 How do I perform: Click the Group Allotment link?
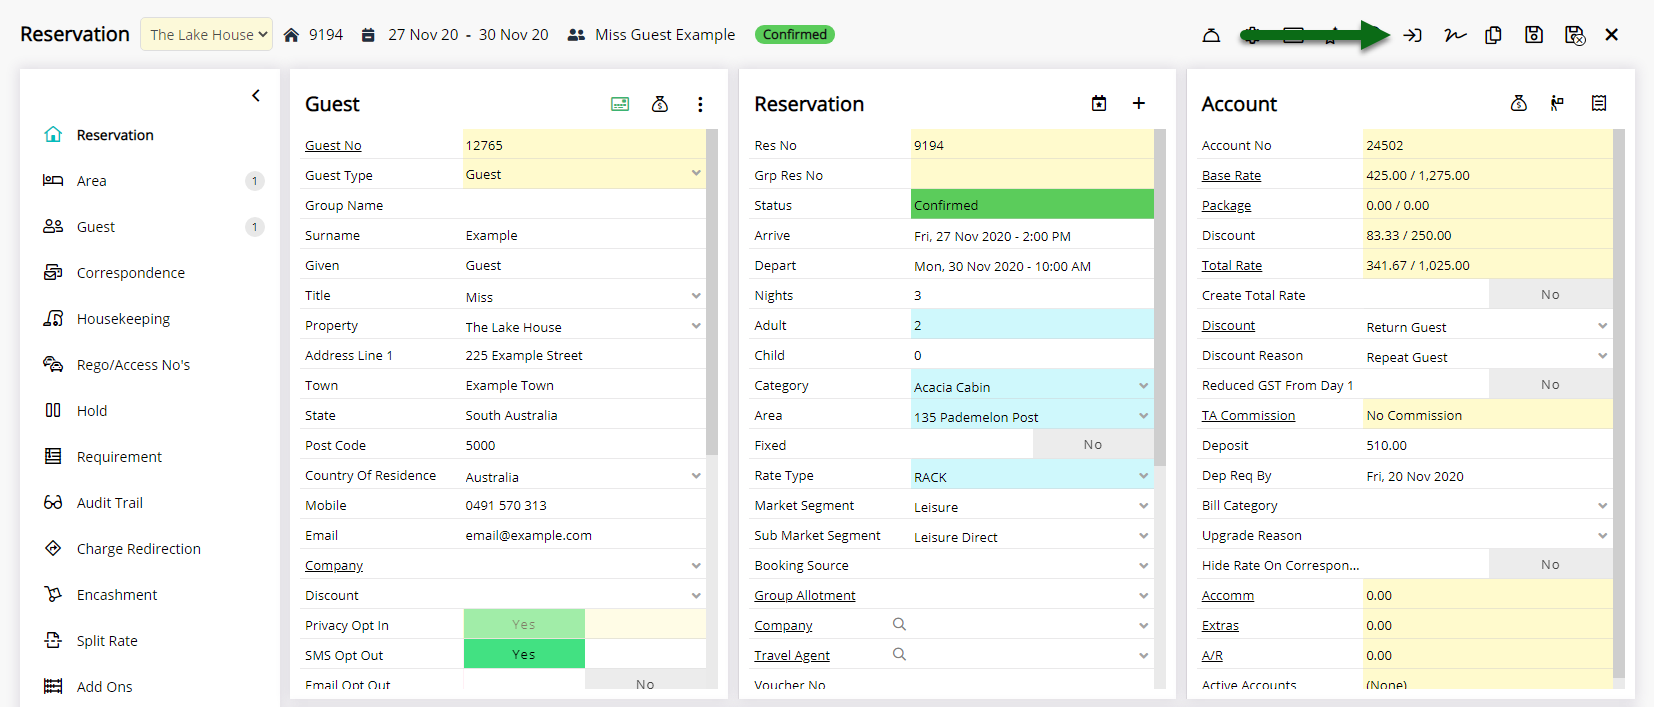(805, 595)
